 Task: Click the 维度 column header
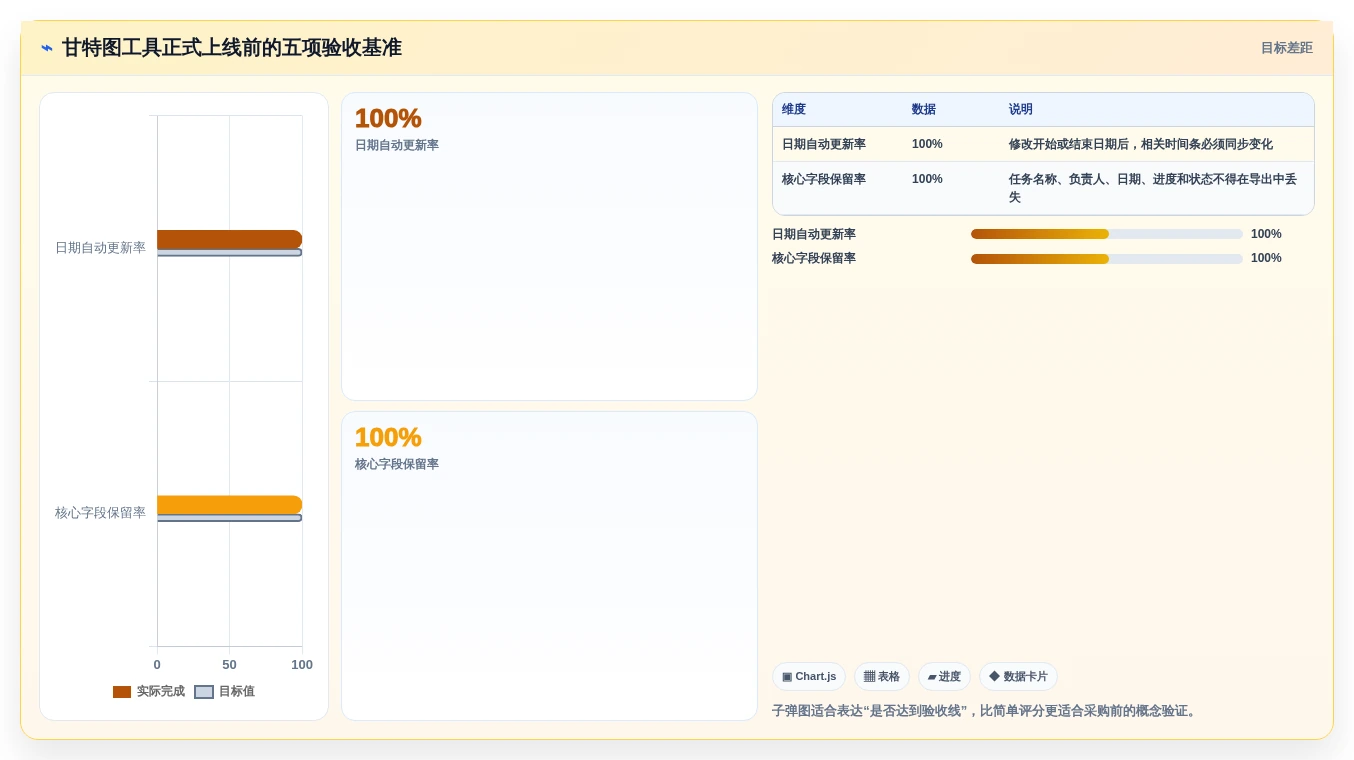pyautogui.click(x=794, y=109)
